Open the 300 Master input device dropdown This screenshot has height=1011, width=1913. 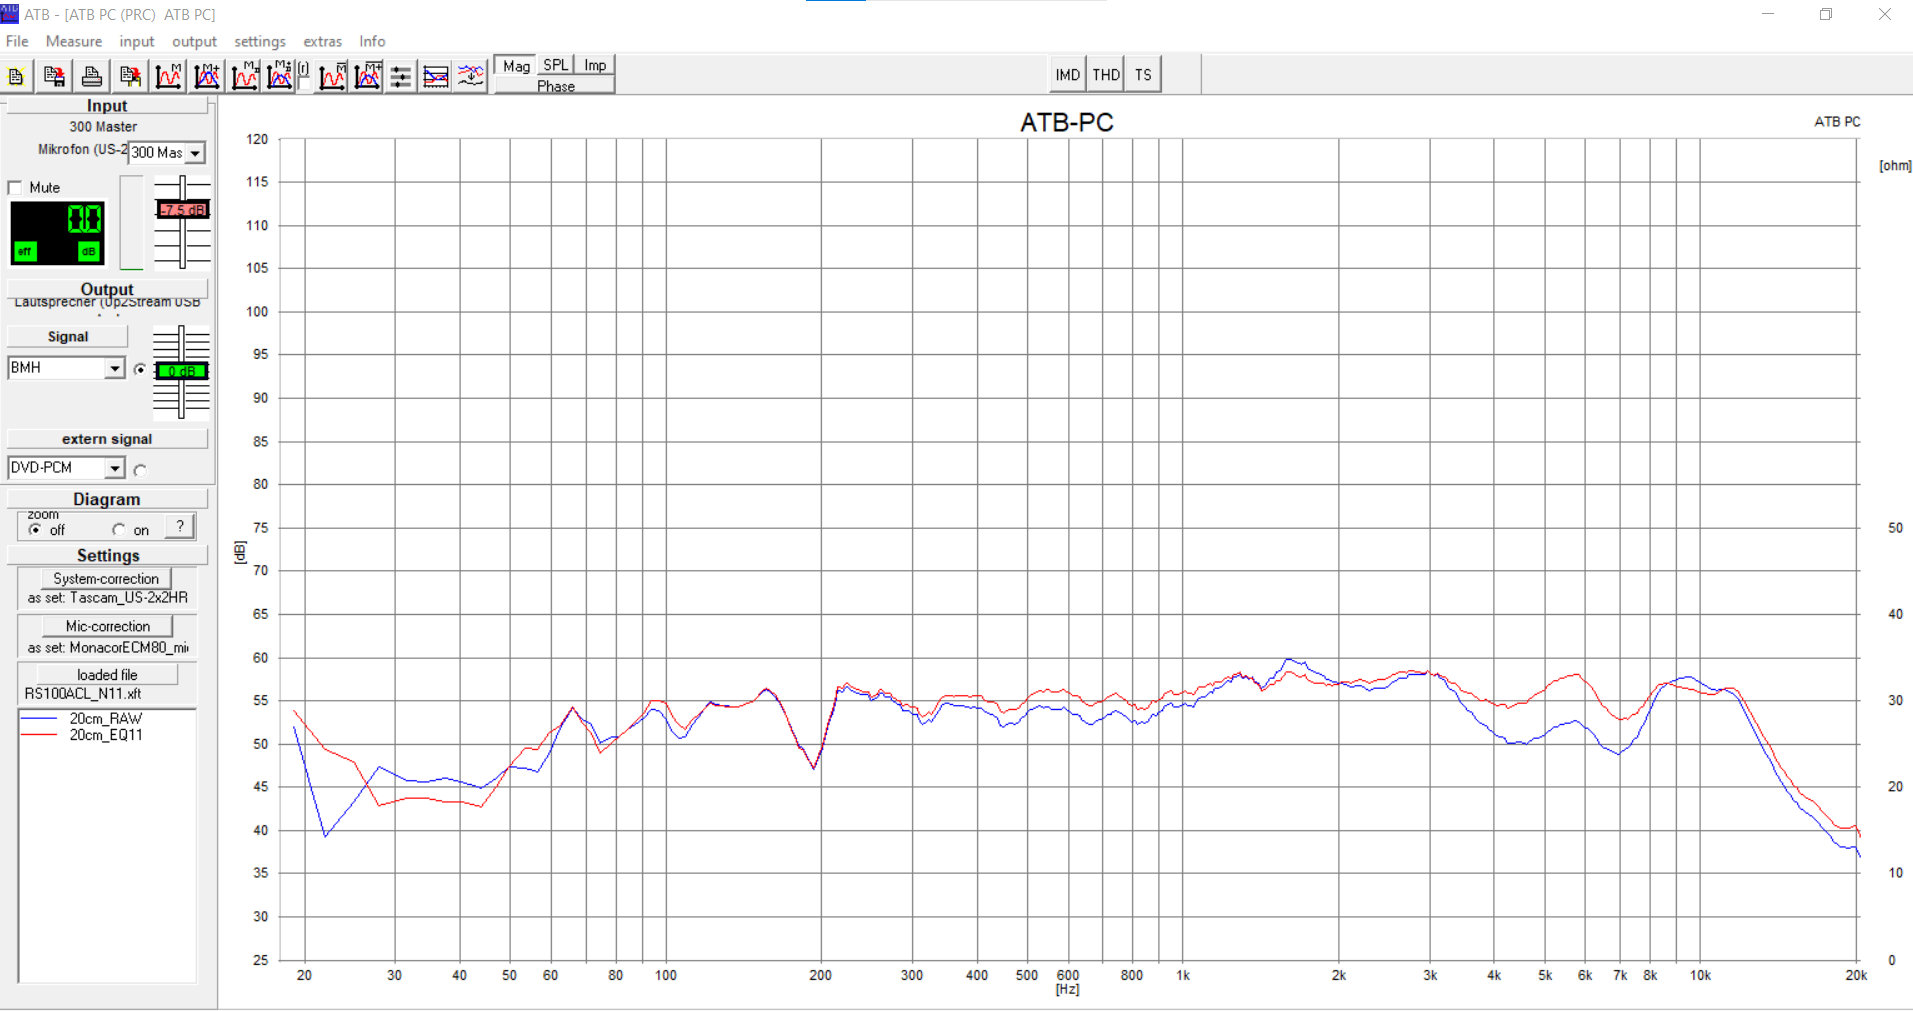tap(195, 153)
